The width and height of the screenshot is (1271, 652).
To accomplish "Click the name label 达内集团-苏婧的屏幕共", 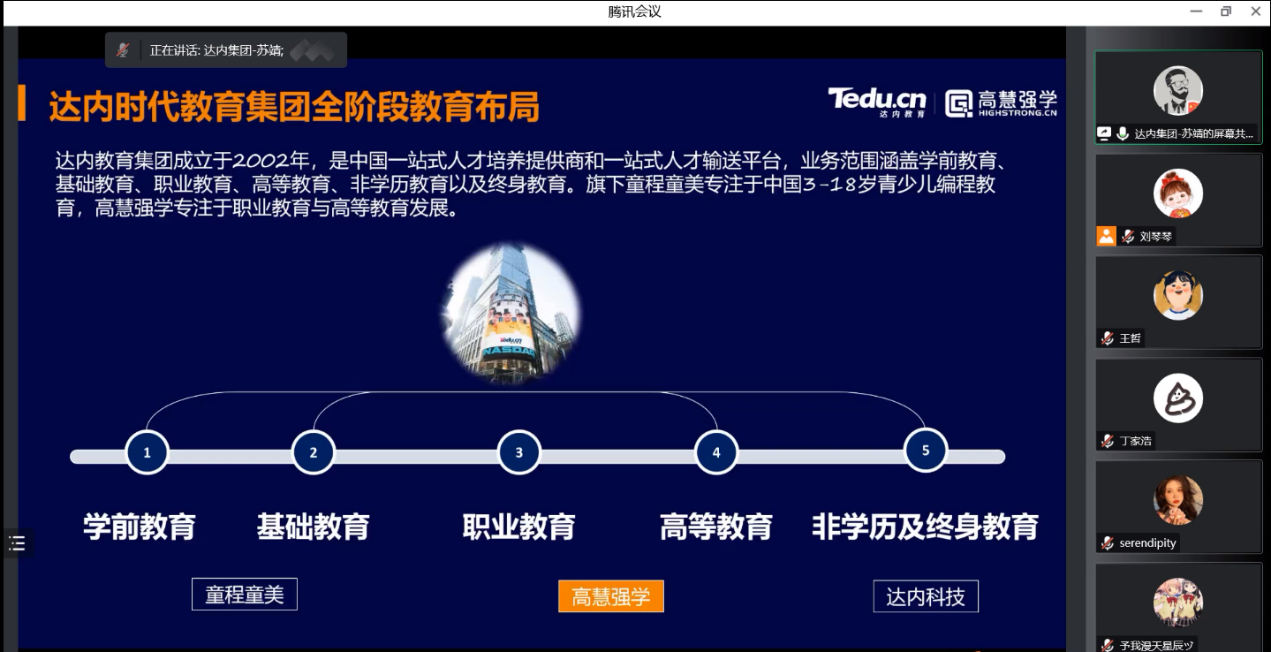I will coord(1194,133).
